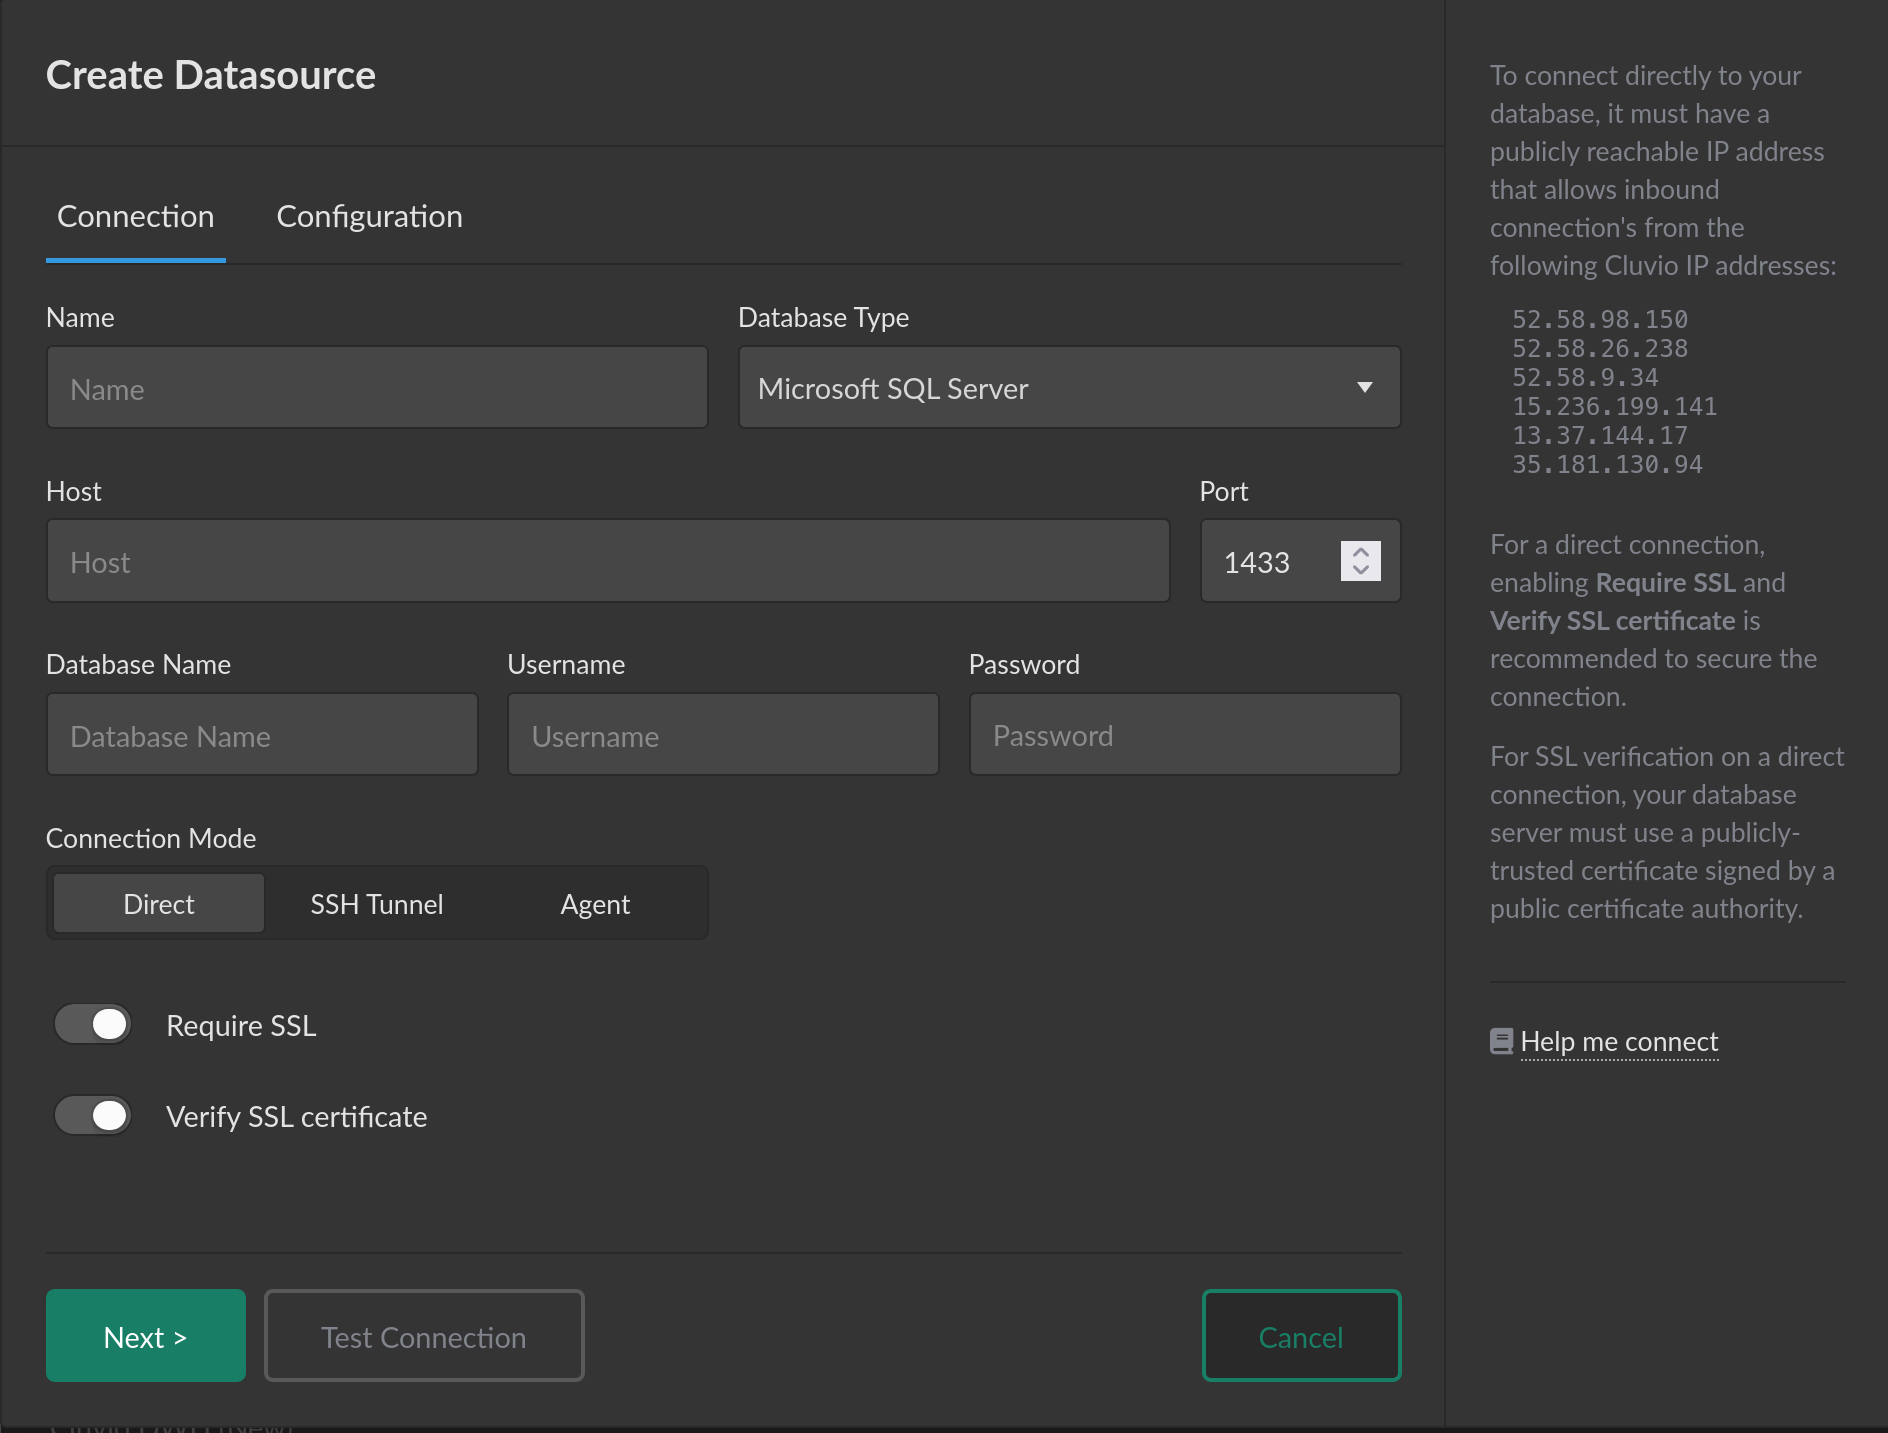This screenshot has width=1888, height=1433.
Task: Click the IP address 35.181.130.94
Action: [x=1607, y=465]
